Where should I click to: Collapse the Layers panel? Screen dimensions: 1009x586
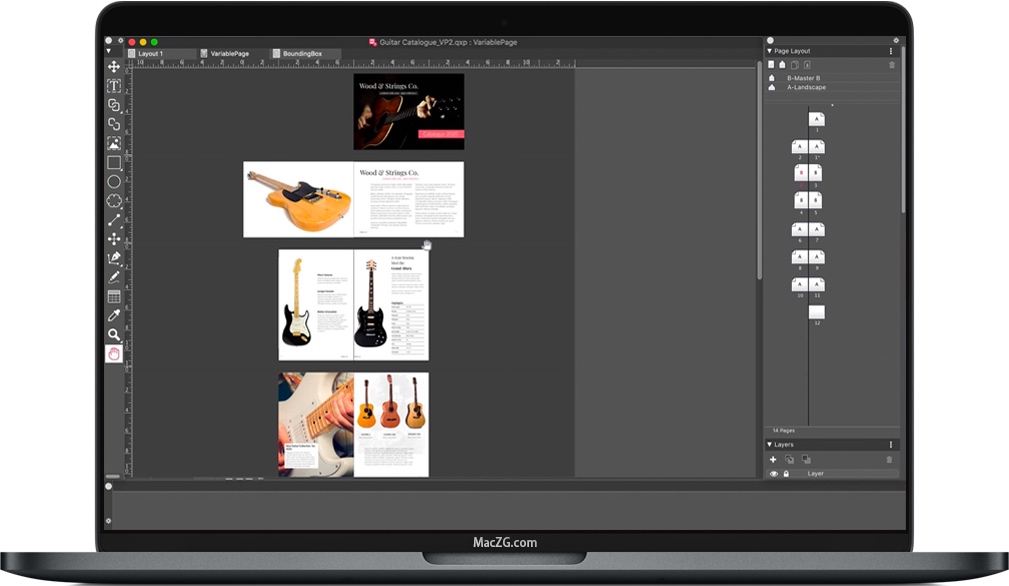point(770,445)
